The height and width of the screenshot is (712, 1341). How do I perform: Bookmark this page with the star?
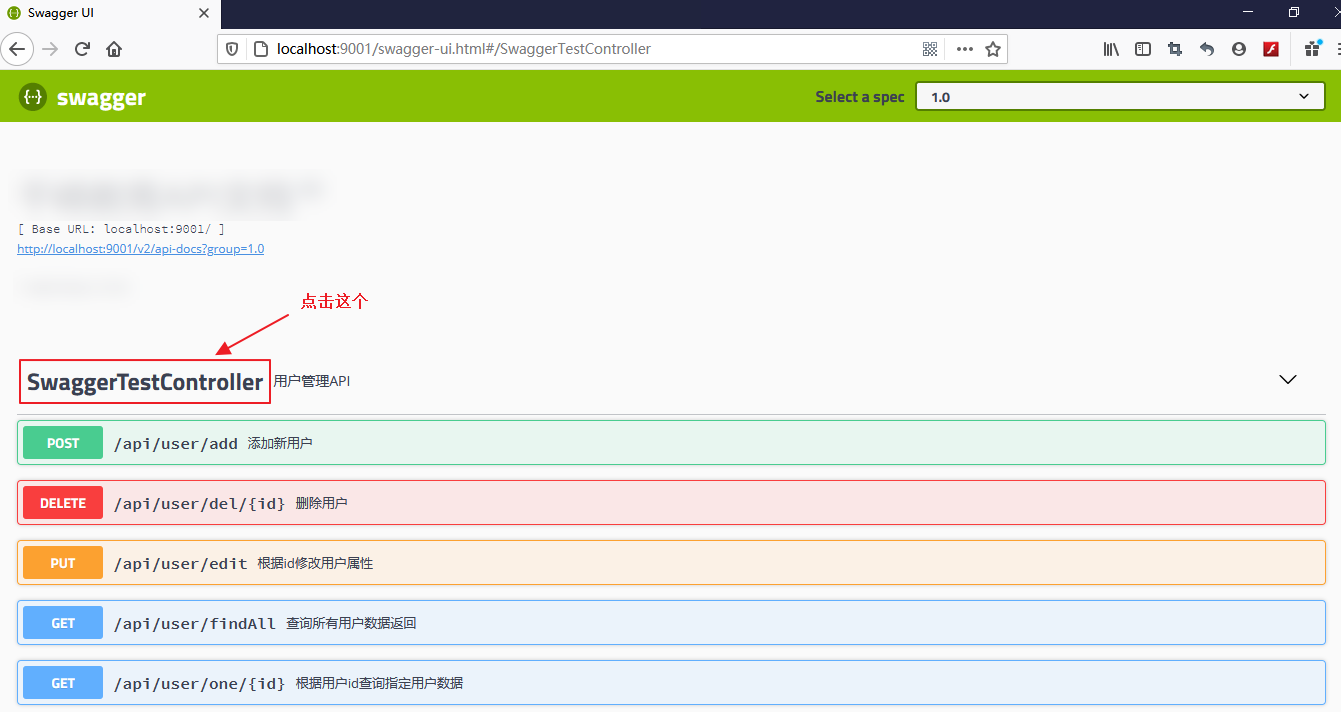coord(993,48)
